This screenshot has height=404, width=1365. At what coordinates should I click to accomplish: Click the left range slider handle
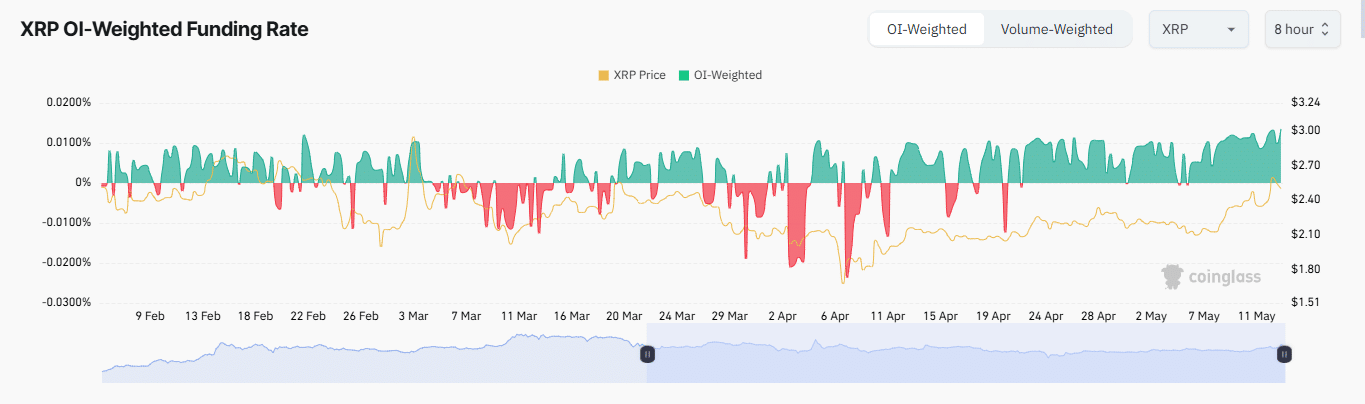click(x=647, y=353)
